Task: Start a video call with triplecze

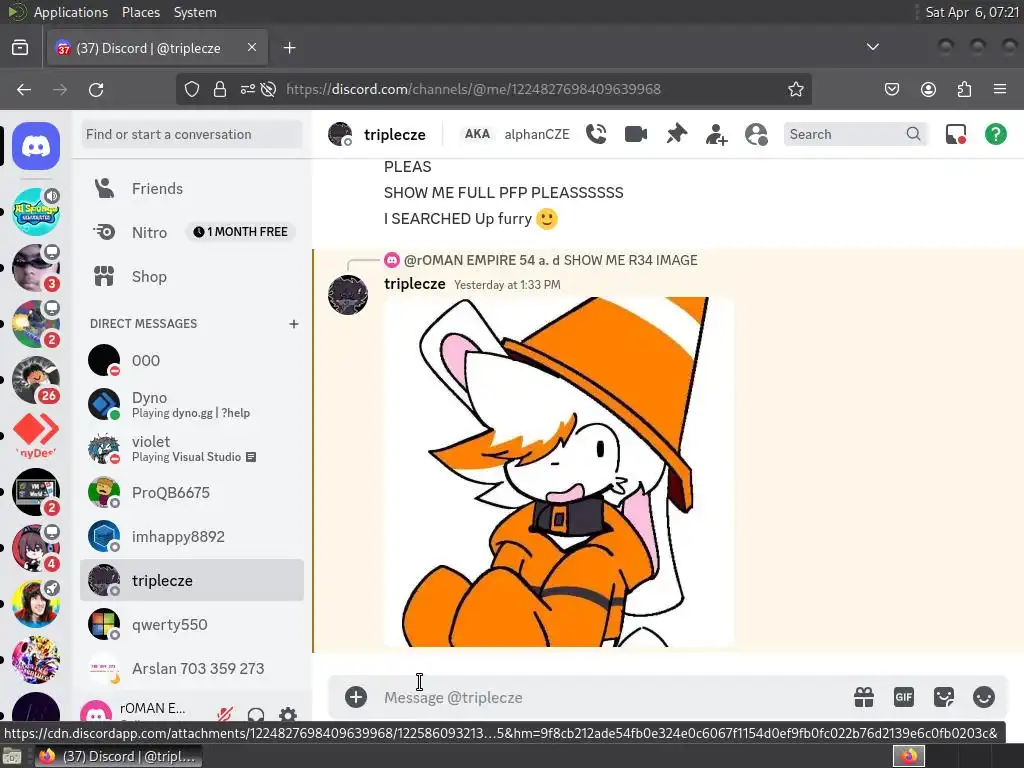Action: pos(635,135)
